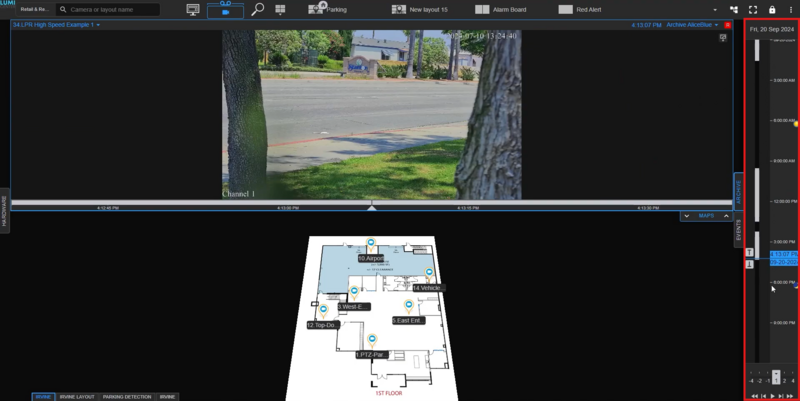Click the 1.PTZ-Parking camera pin
This screenshot has height=401, width=800.
371,340
